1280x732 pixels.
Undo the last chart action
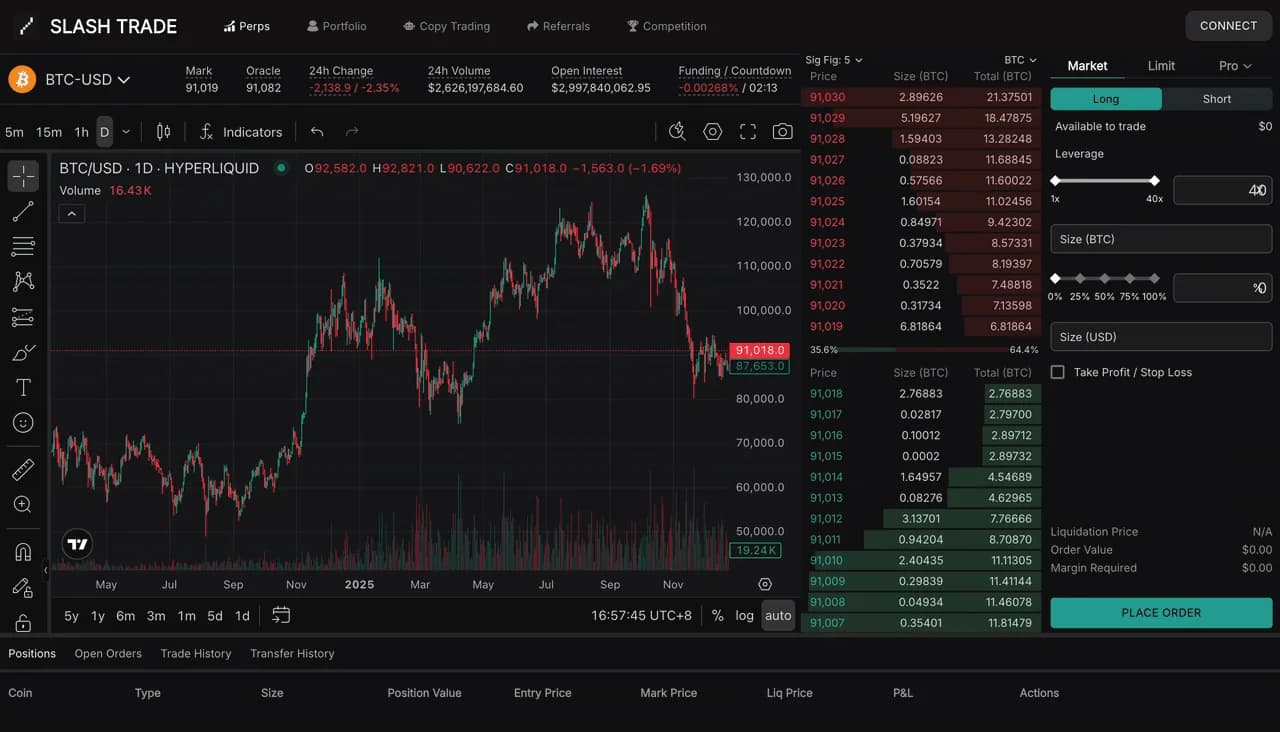[x=317, y=132]
